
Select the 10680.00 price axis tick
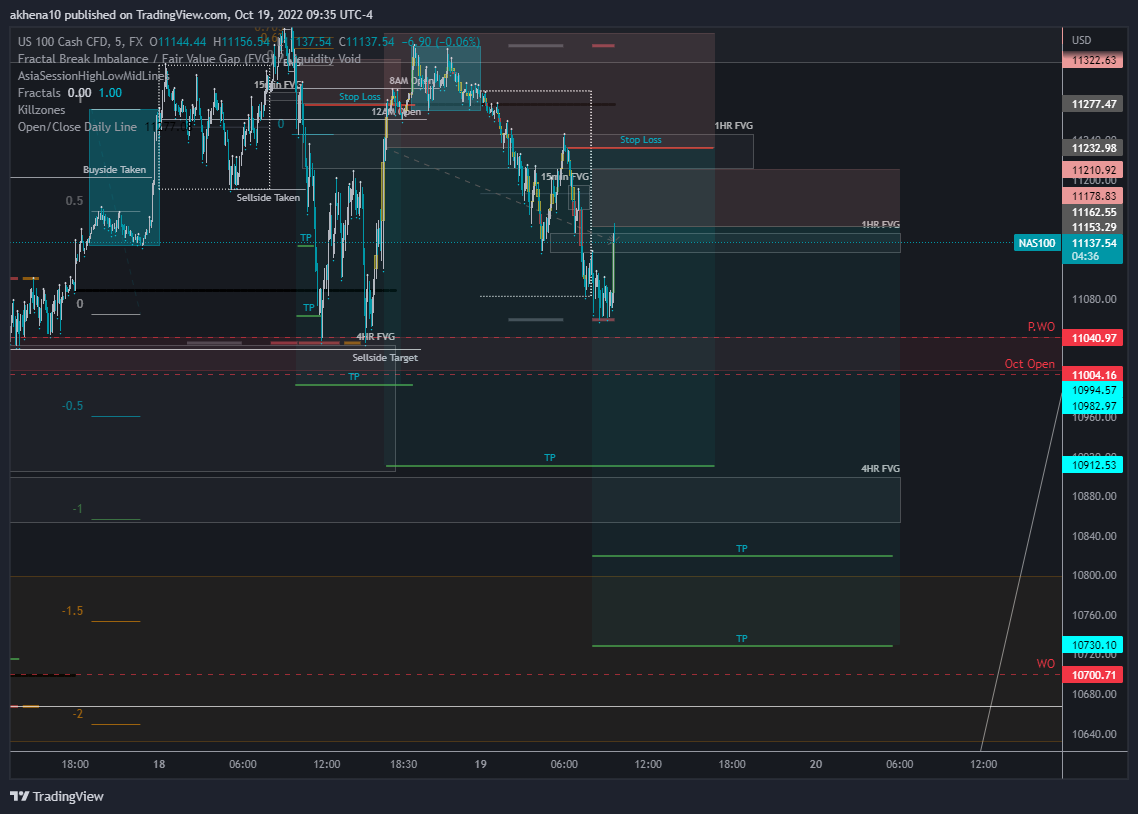click(x=1094, y=694)
